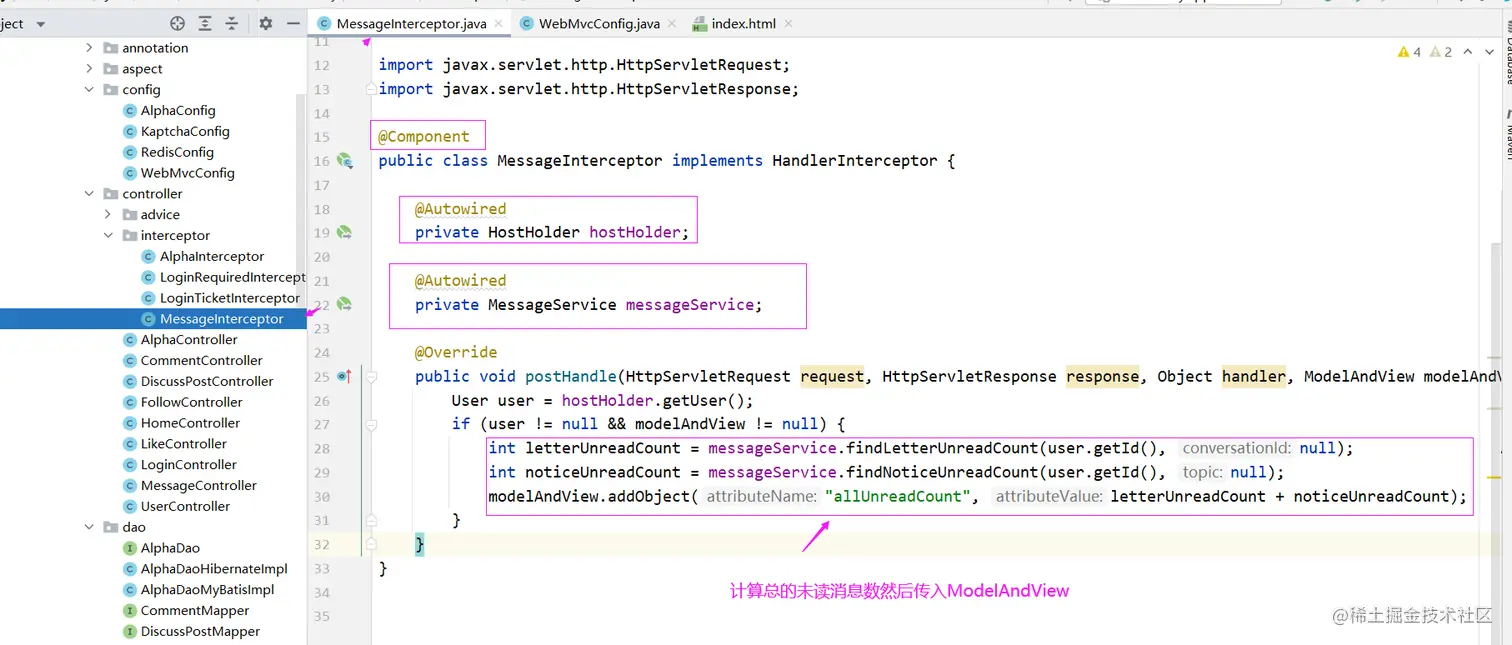Expand the advice folder
The height and width of the screenshot is (645, 1512).
108,215
